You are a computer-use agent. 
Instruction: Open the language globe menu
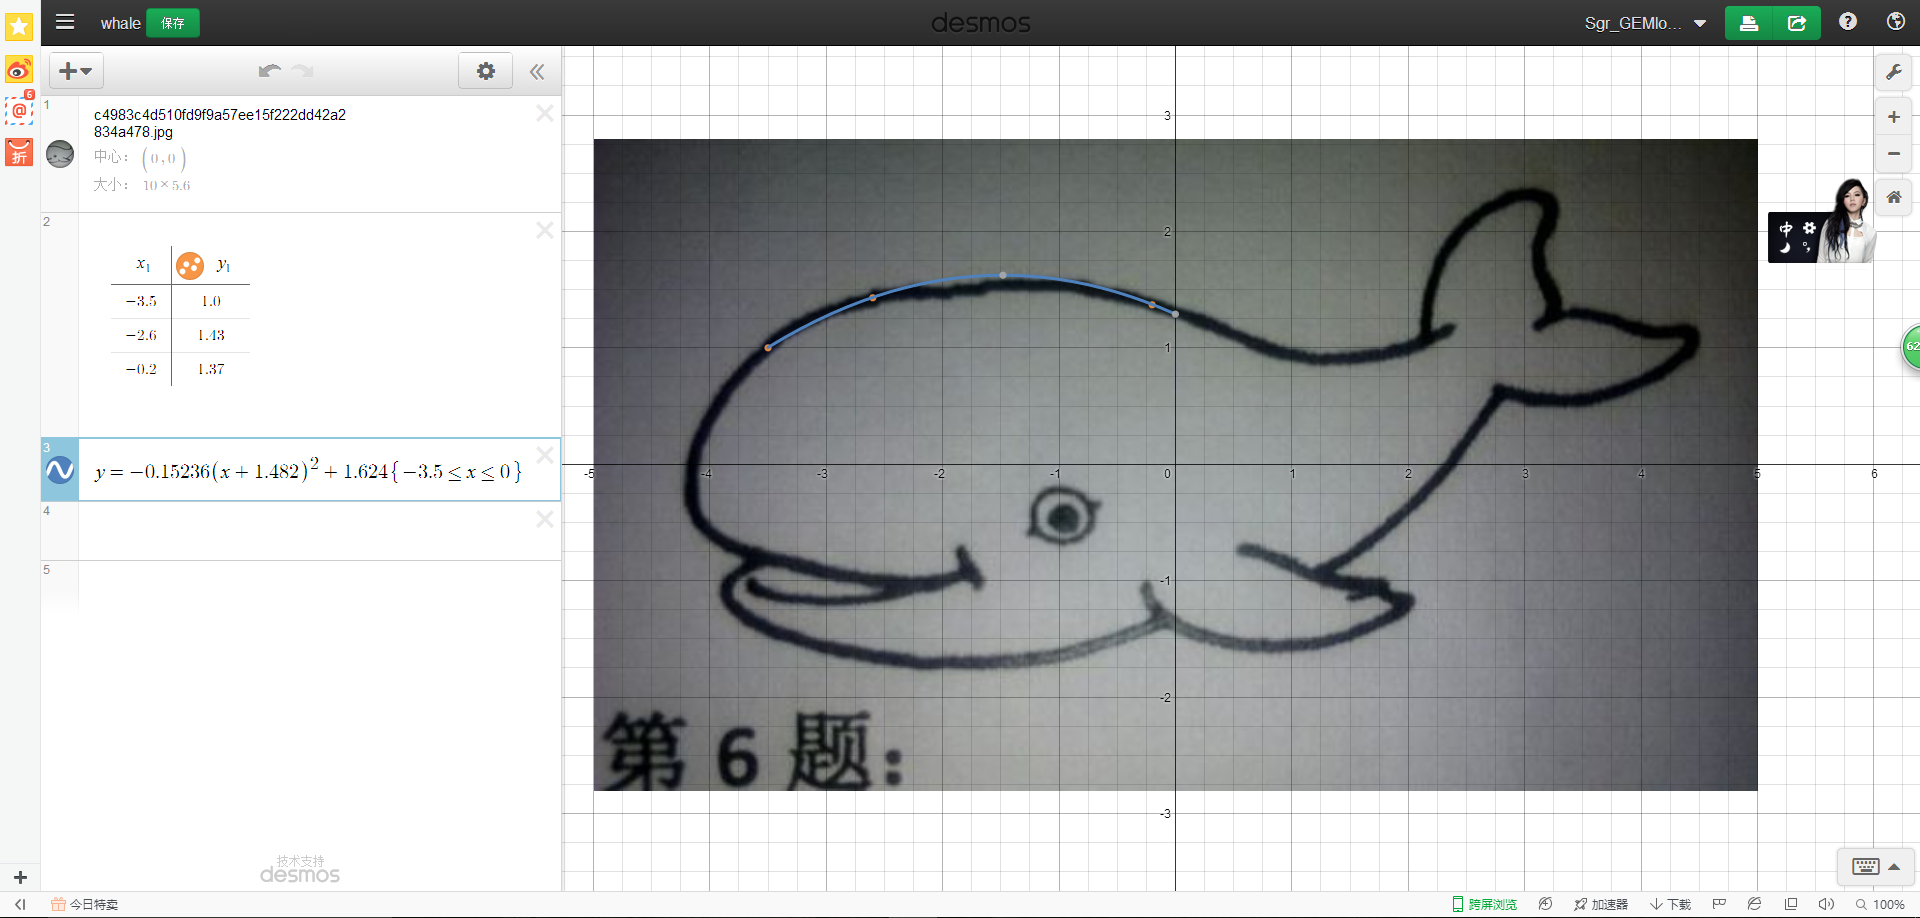(1896, 22)
